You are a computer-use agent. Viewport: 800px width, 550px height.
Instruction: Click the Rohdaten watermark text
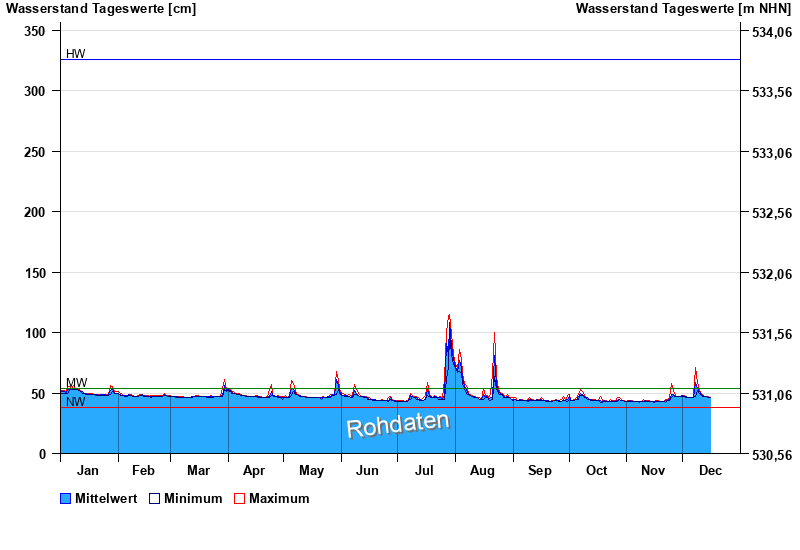398,424
